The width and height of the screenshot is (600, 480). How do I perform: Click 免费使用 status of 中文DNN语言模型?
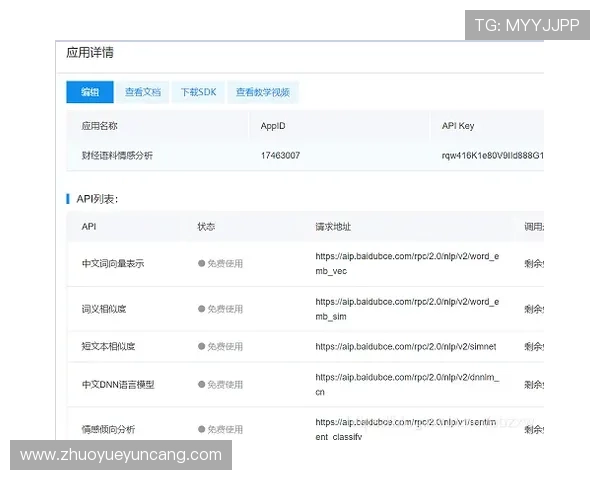pyautogui.click(x=220, y=384)
